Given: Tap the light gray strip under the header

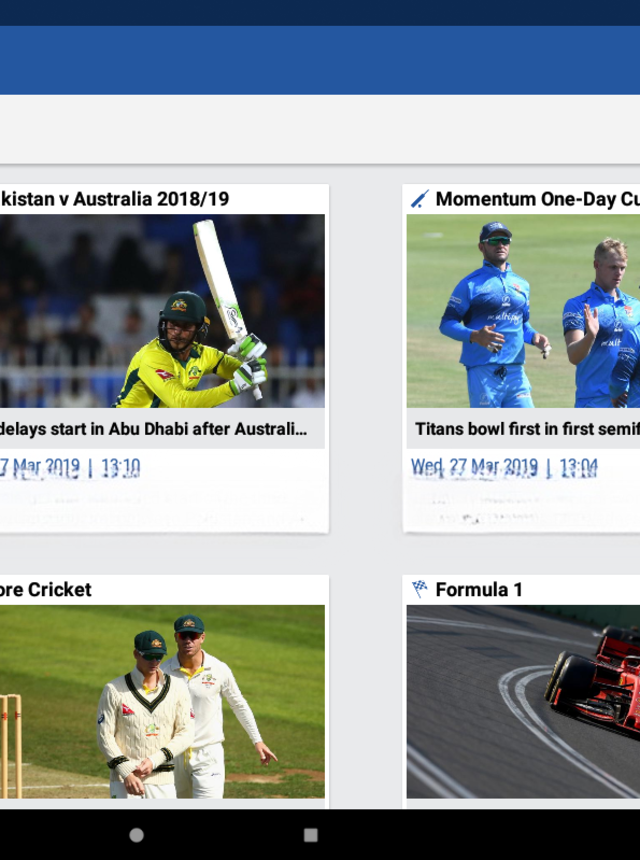Looking at the screenshot, I should tap(320, 129).
